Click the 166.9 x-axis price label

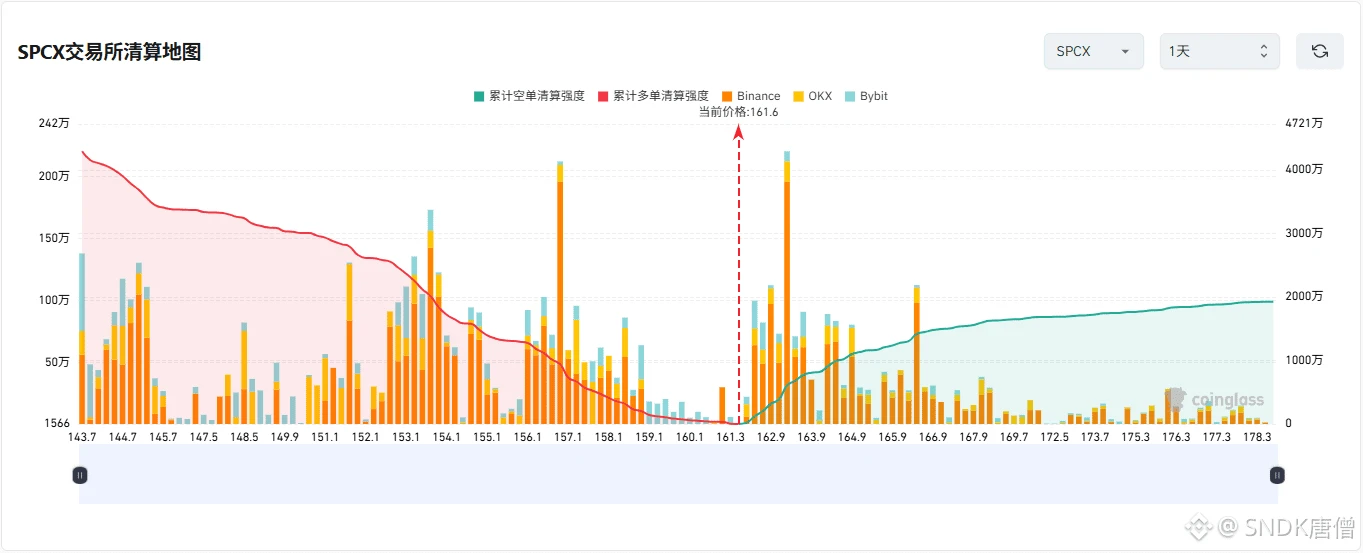(933, 437)
